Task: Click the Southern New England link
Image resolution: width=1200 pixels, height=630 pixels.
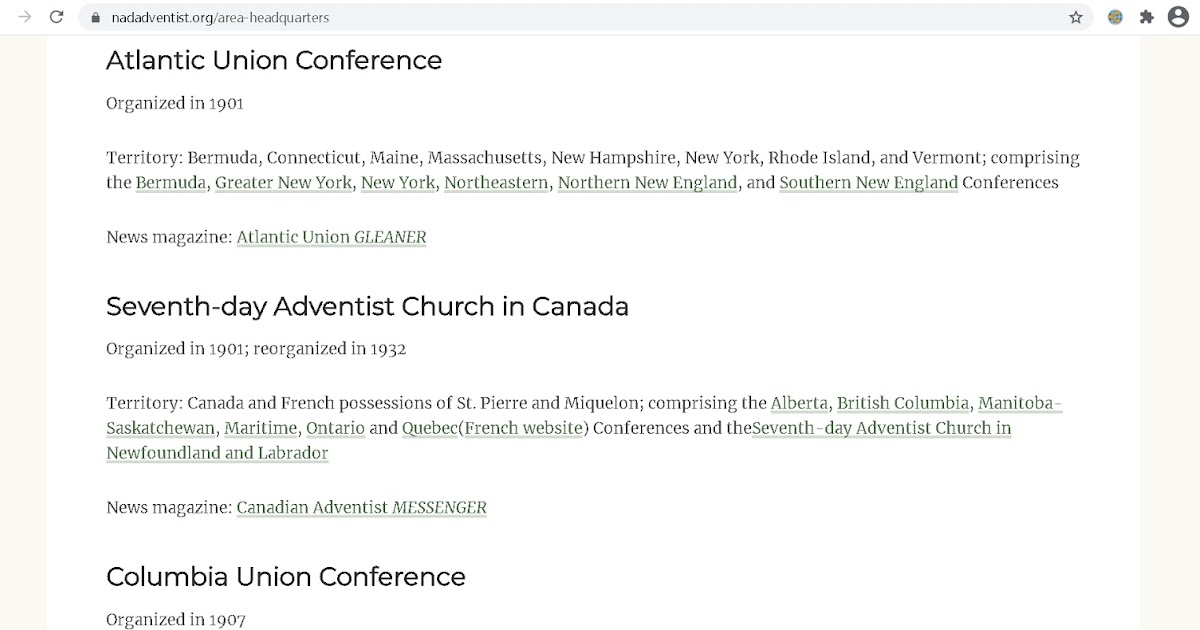Action: (x=868, y=182)
